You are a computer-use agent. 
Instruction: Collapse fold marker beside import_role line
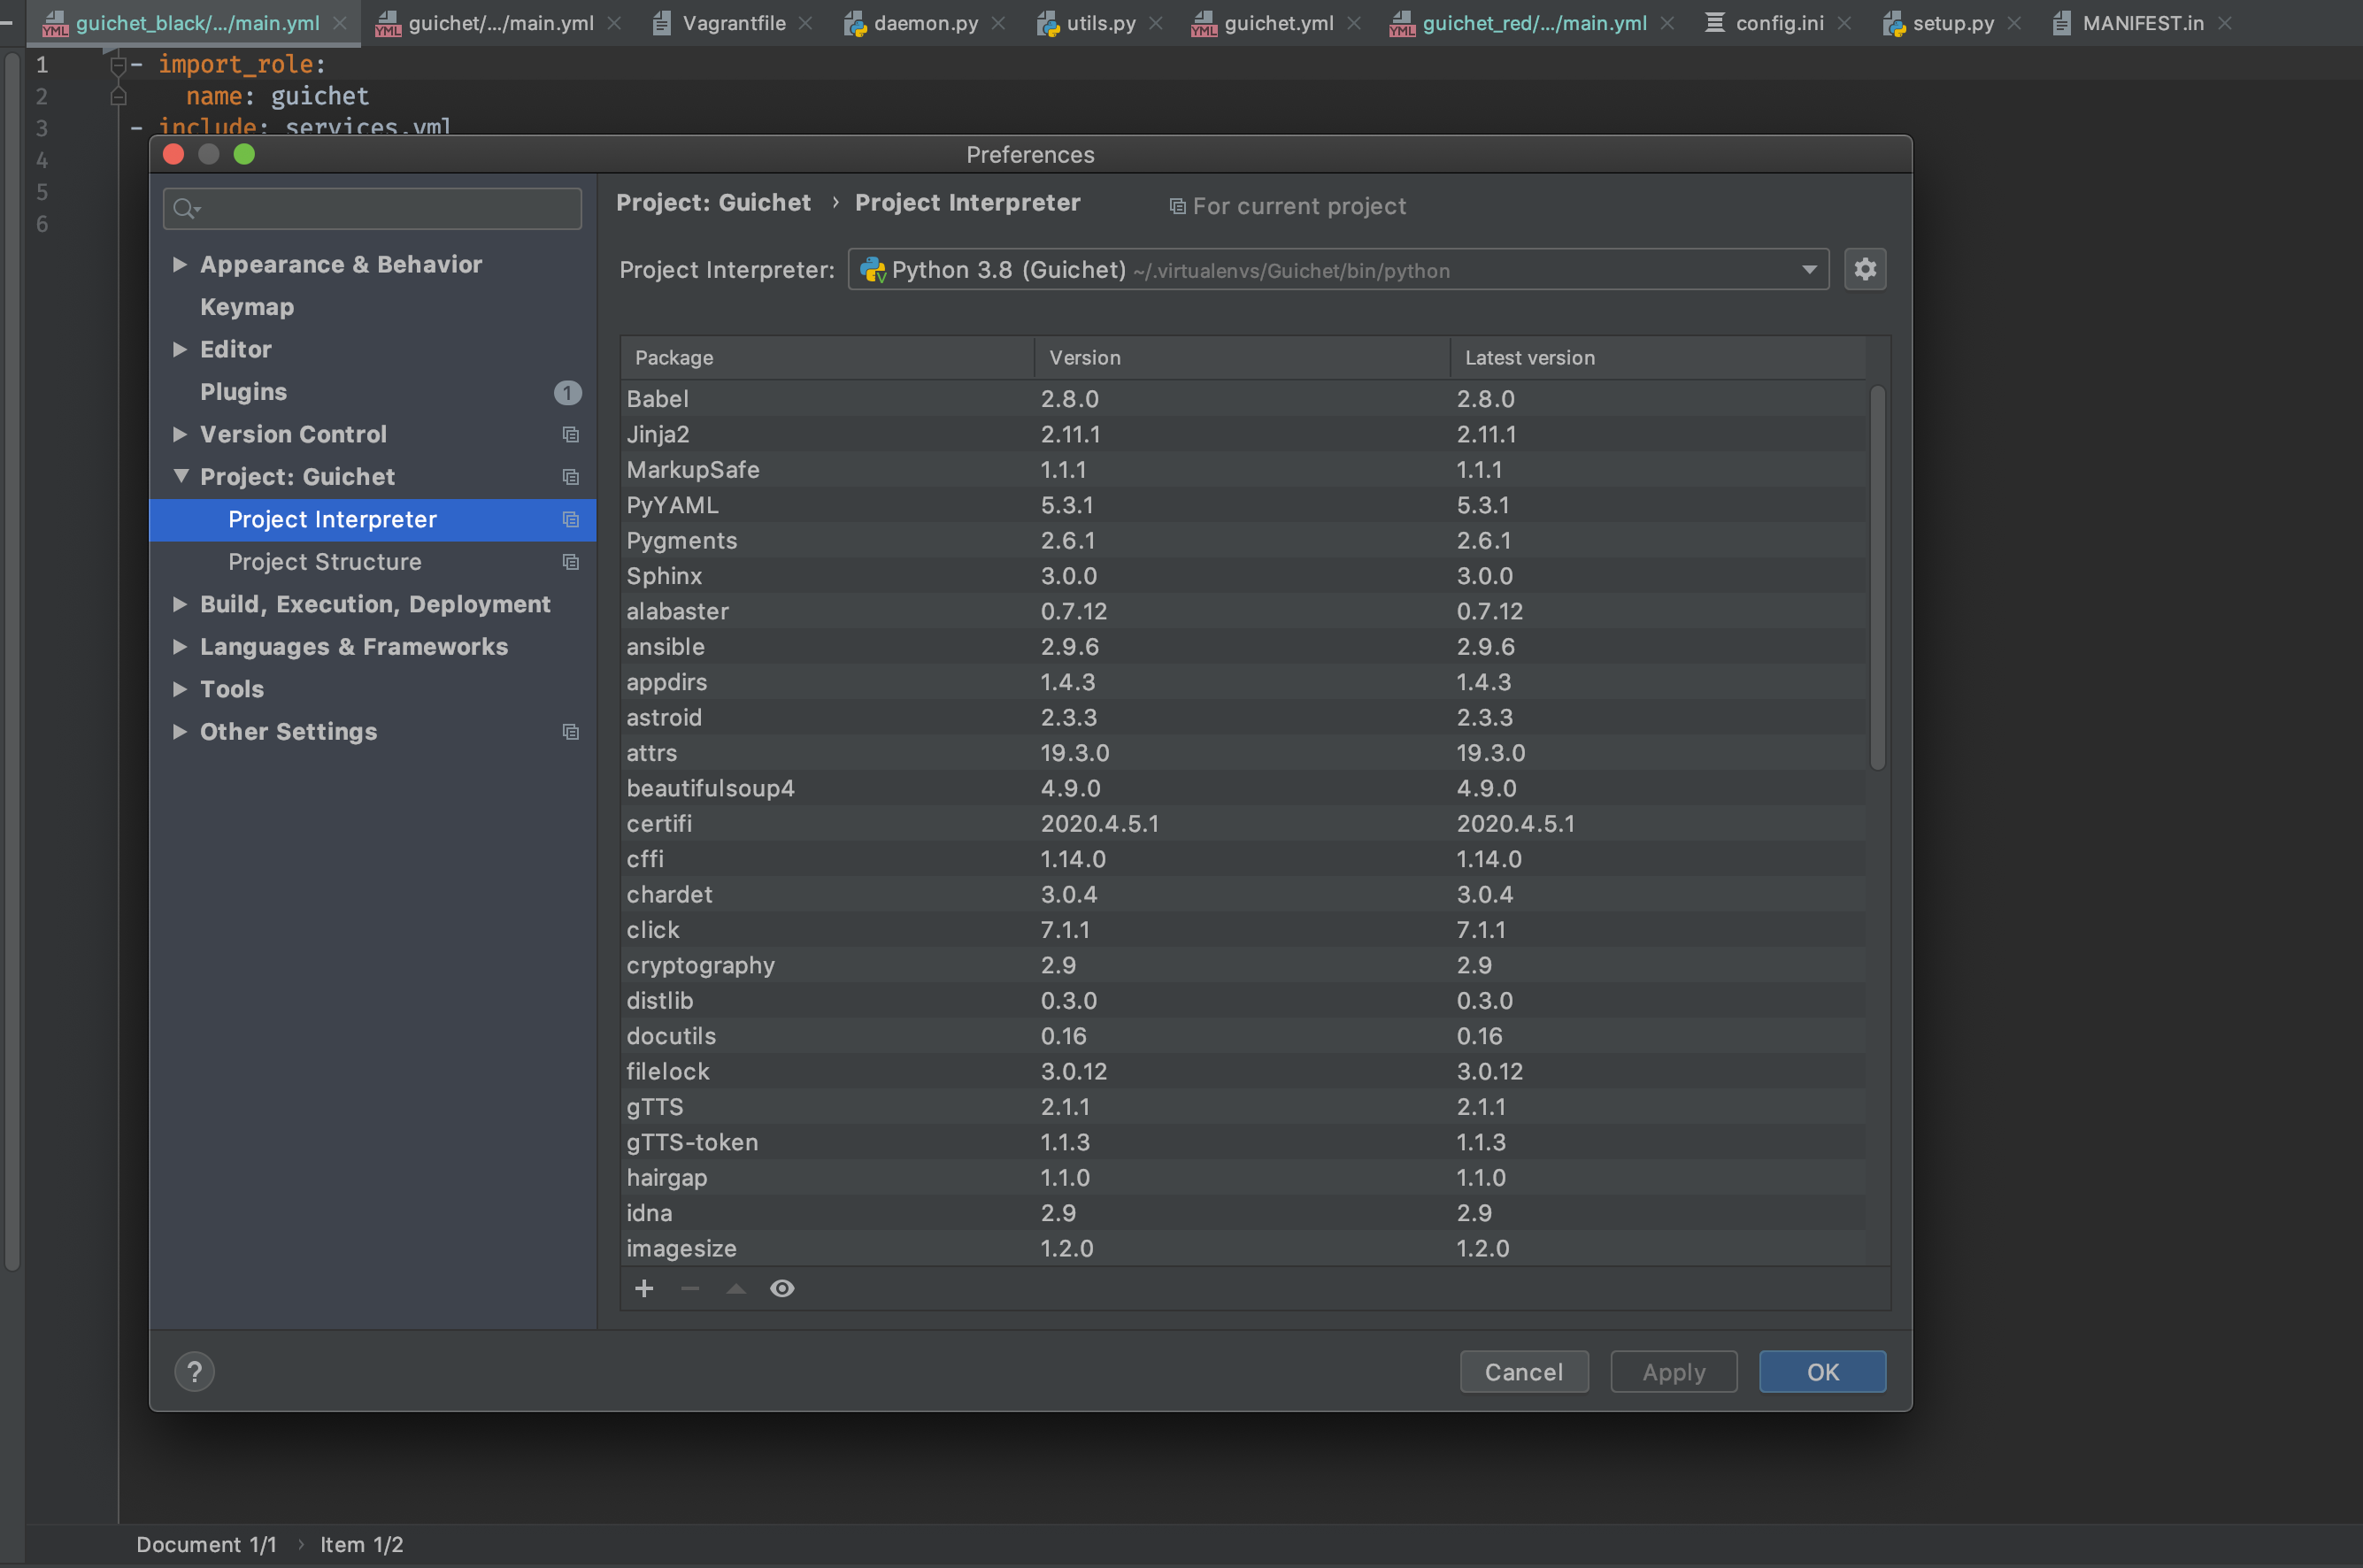point(118,65)
